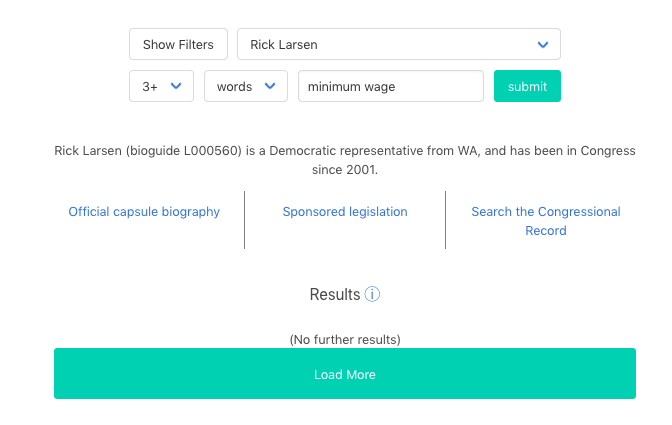Click the Results heading
This screenshot has width=672, height=425.
335,294
